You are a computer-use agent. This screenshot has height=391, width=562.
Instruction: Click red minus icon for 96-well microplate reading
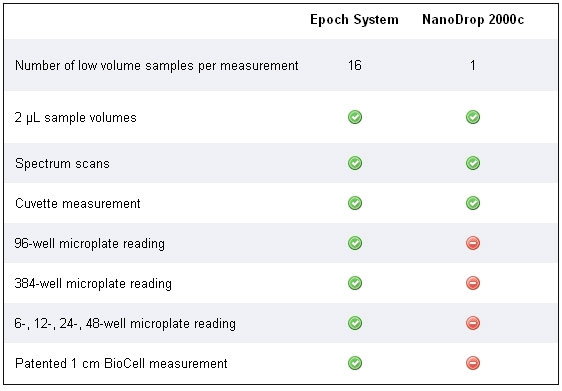point(473,243)
